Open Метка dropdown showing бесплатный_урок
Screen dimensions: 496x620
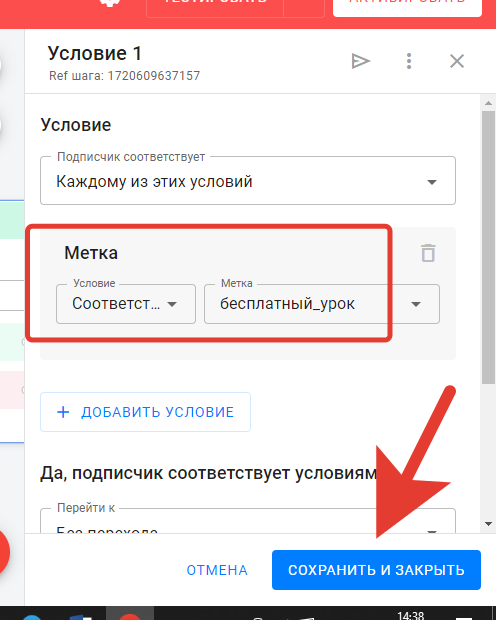click(x=322, y=304)
